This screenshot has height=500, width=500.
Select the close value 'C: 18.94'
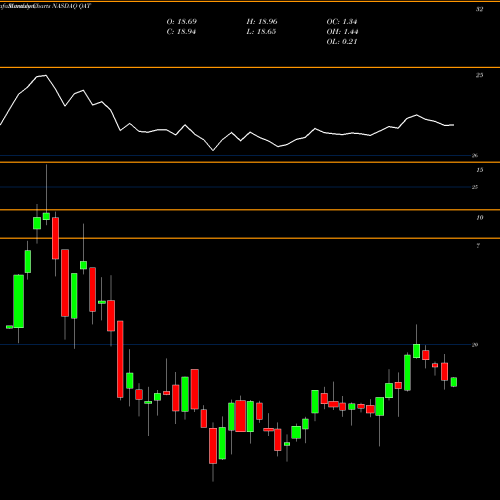[x=181, y=32]
